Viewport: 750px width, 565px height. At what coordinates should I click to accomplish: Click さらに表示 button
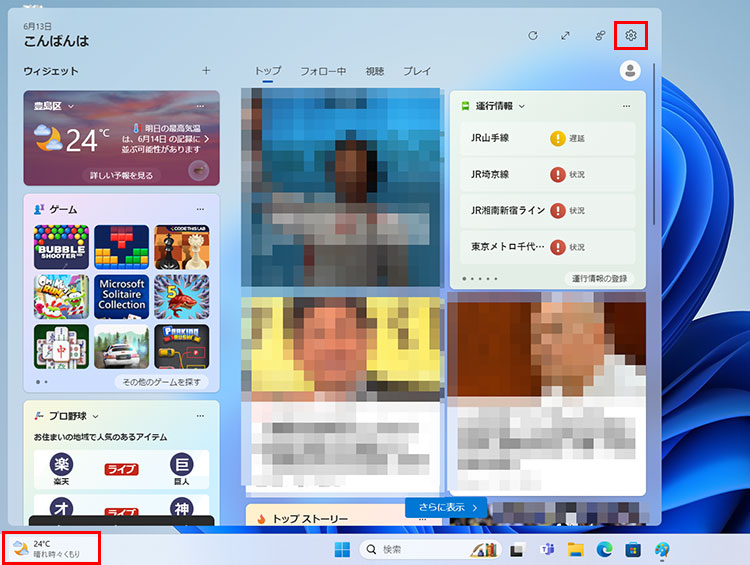(446, 508)
